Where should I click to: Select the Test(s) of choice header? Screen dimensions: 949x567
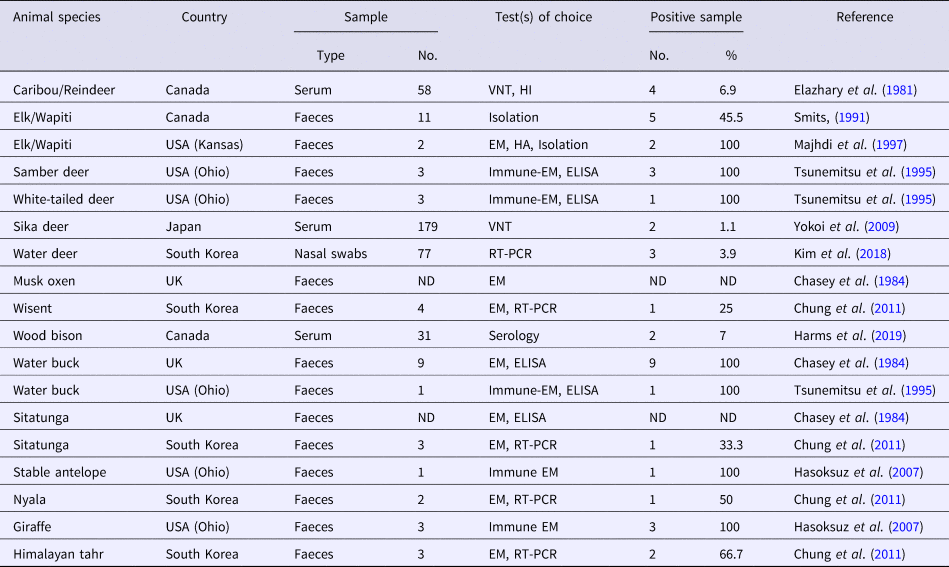(x=543, y=17)
